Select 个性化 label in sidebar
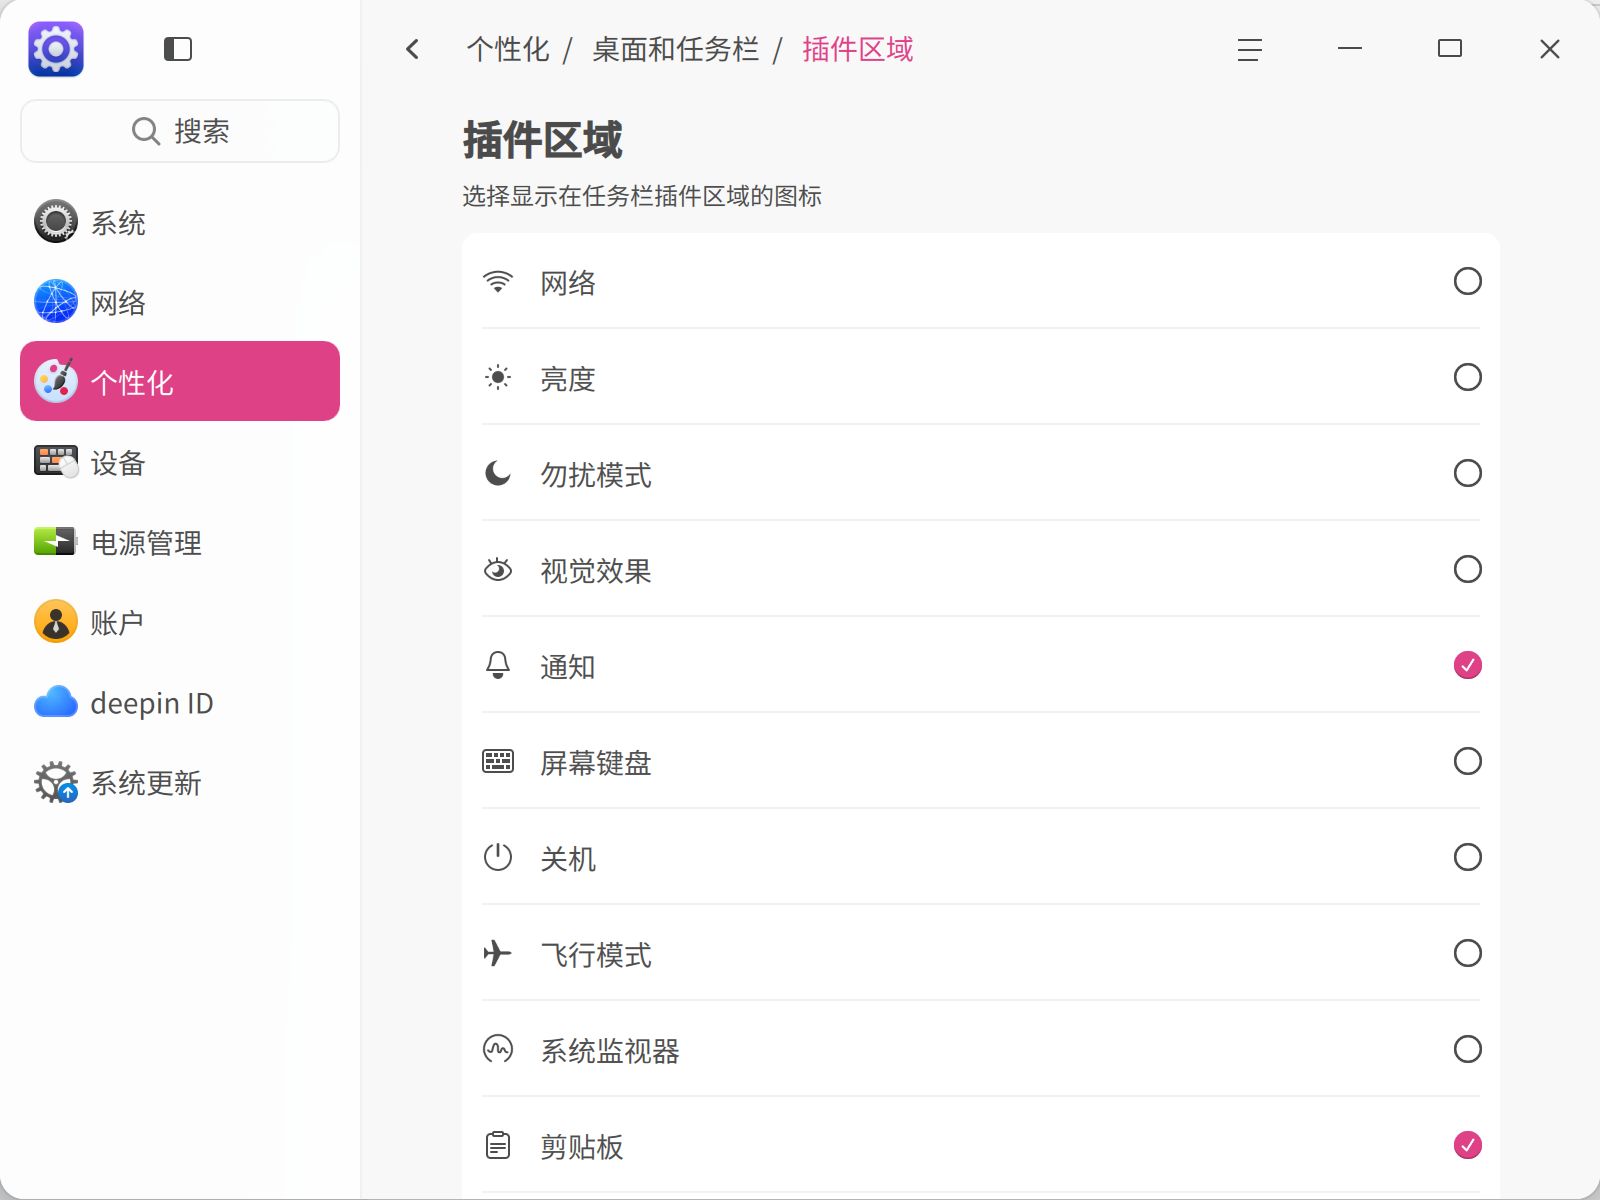The width and height of the screenshot is (1600, 1200). coord(132,382)
